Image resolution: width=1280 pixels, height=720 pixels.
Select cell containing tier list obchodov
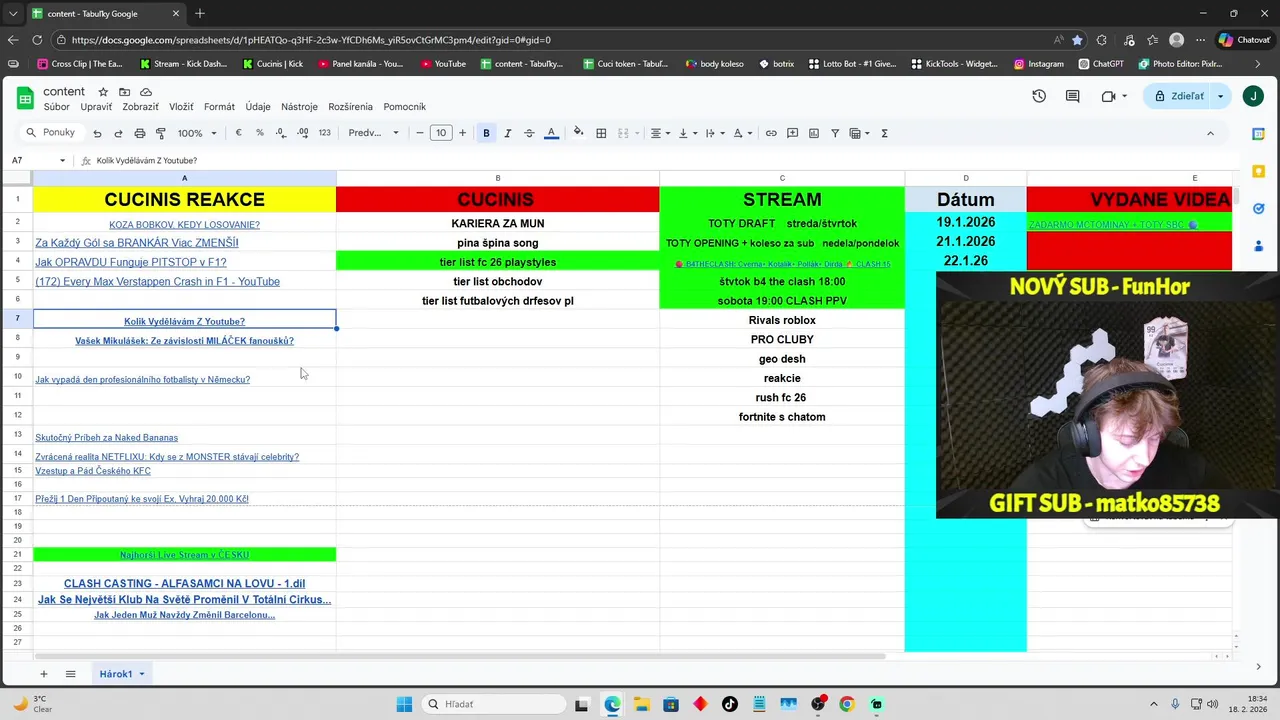click(498, 281)
